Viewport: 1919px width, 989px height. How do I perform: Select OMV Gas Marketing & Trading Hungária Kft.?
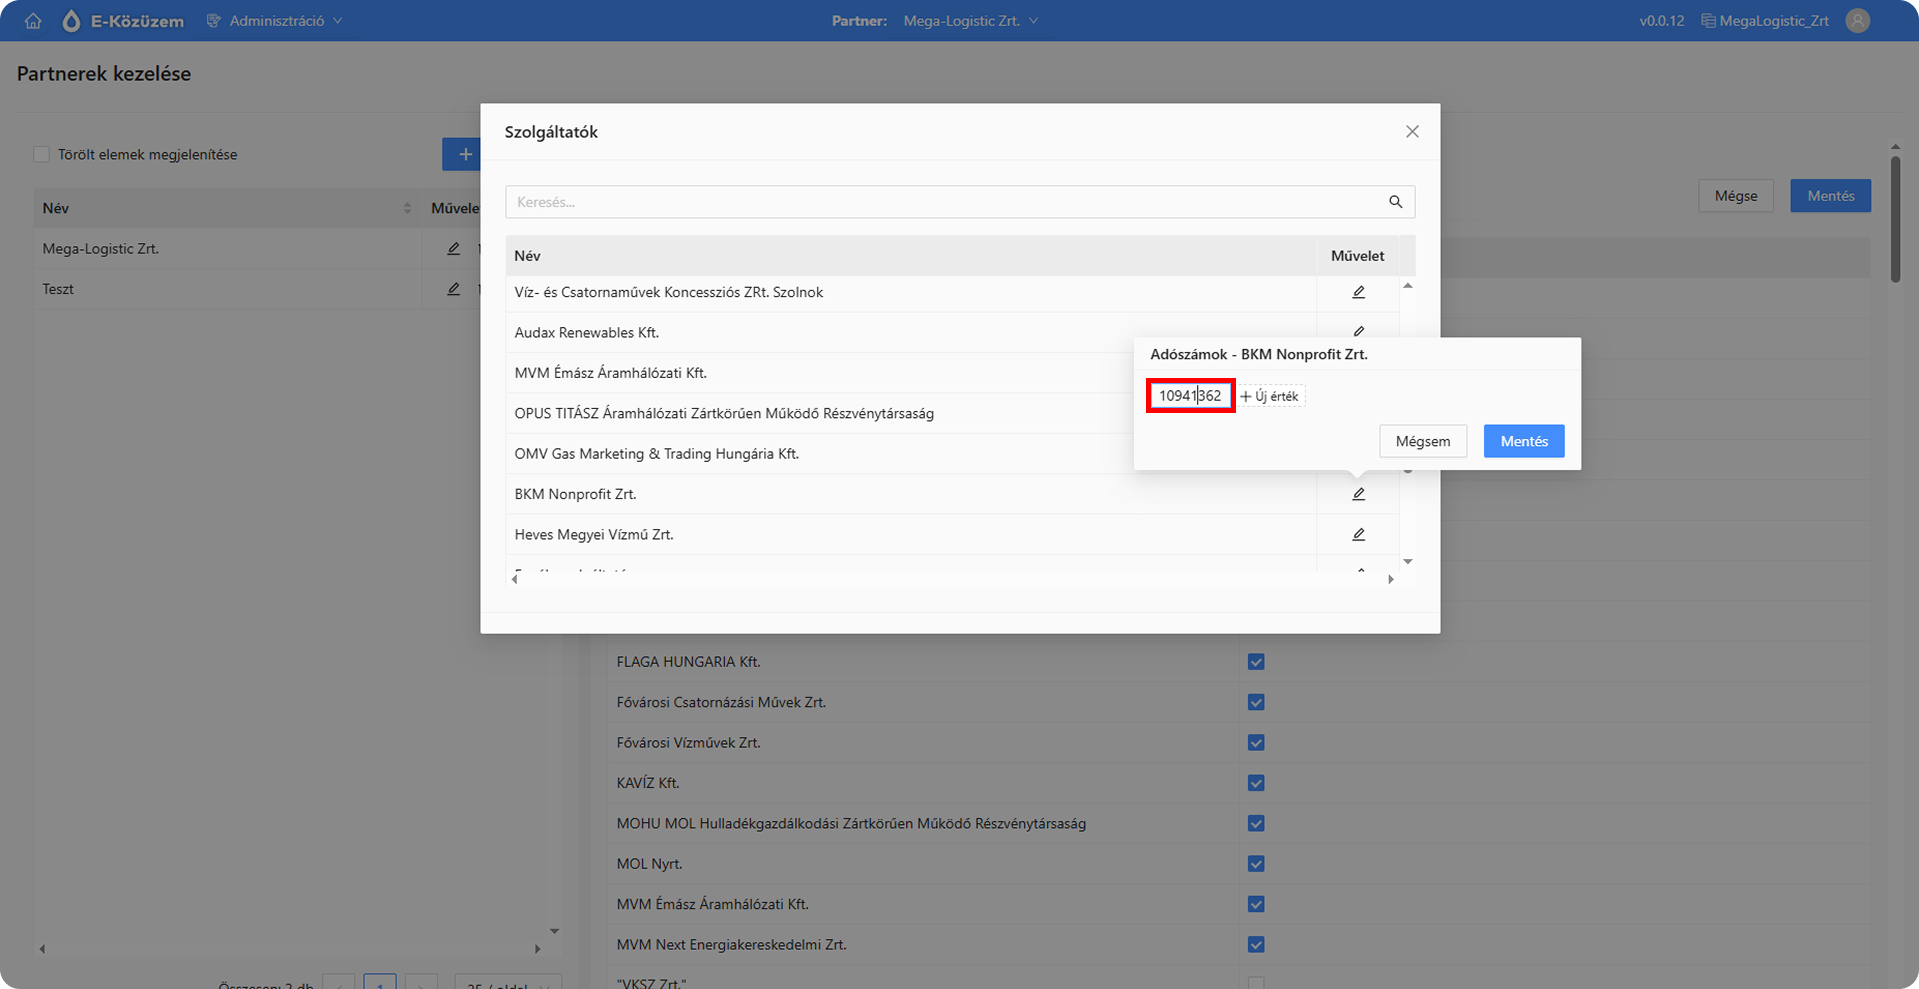click(x=656, y=454)
